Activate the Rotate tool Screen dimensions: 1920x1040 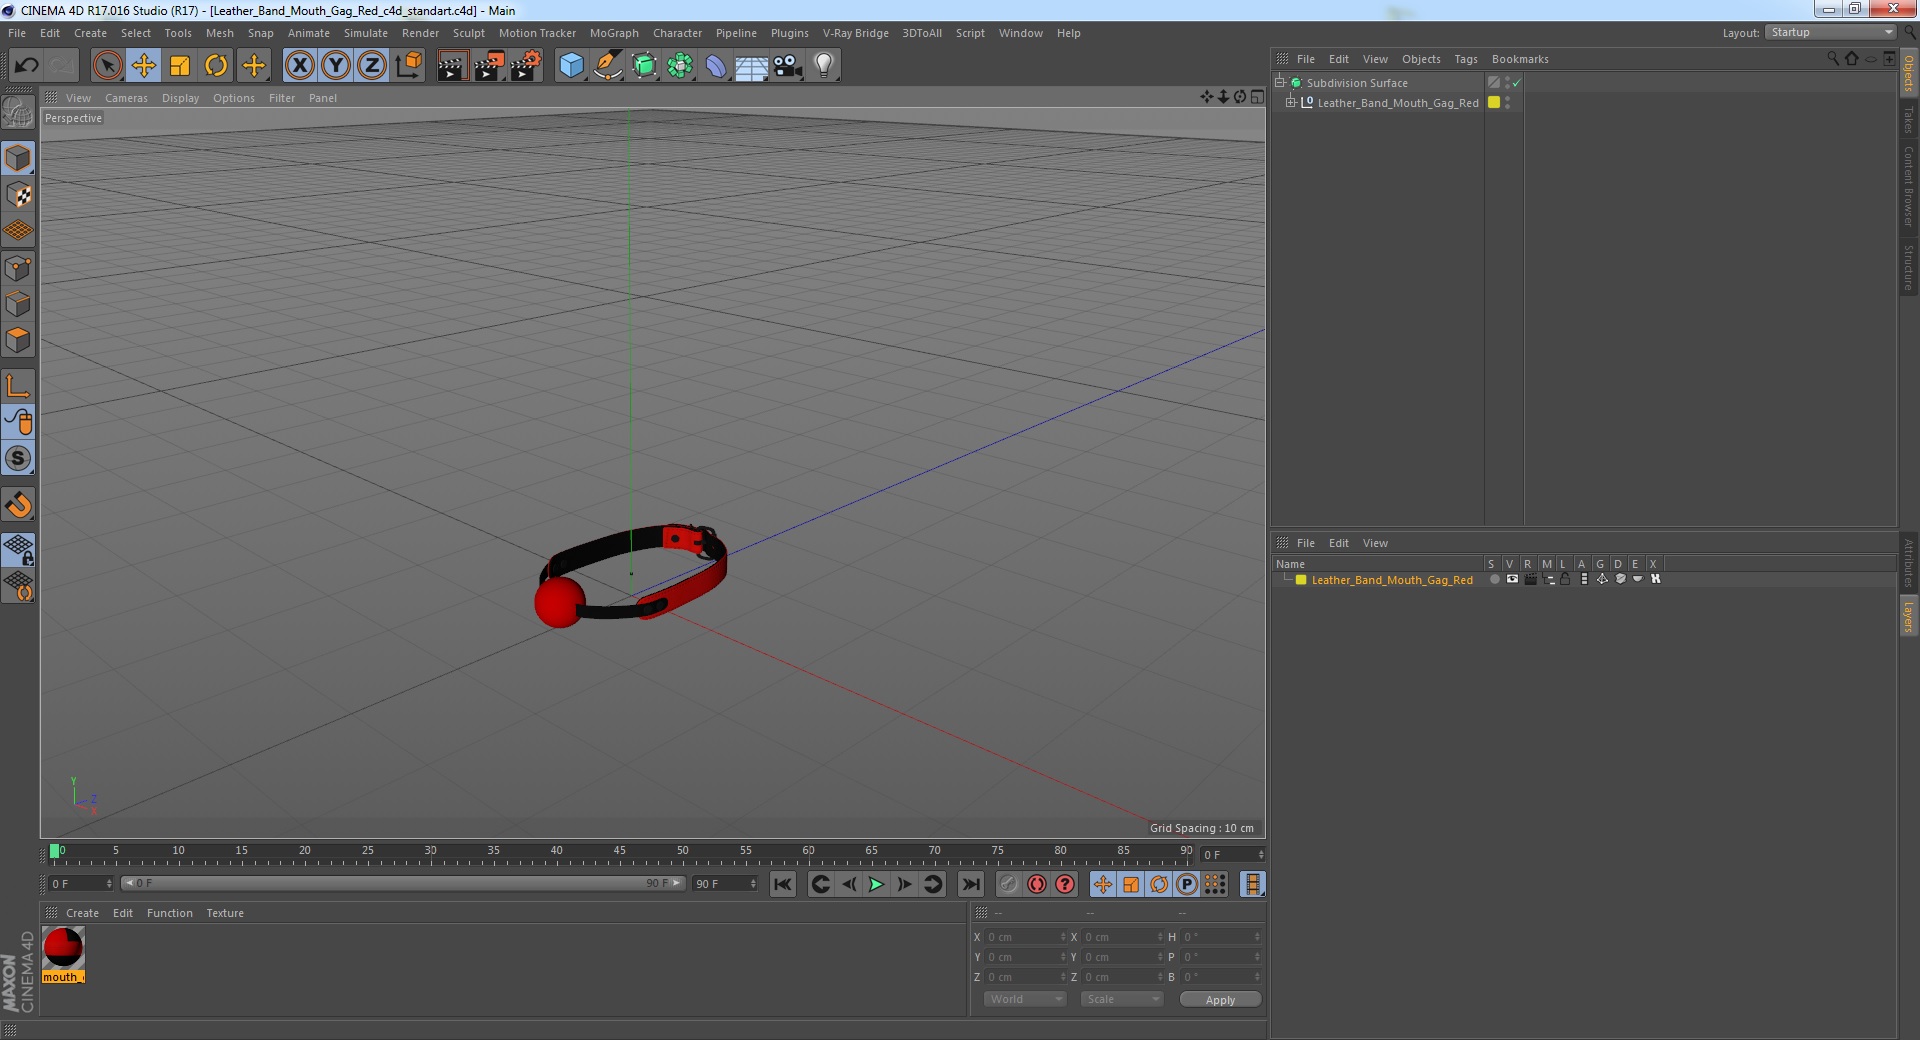click(x=216, y=66)
